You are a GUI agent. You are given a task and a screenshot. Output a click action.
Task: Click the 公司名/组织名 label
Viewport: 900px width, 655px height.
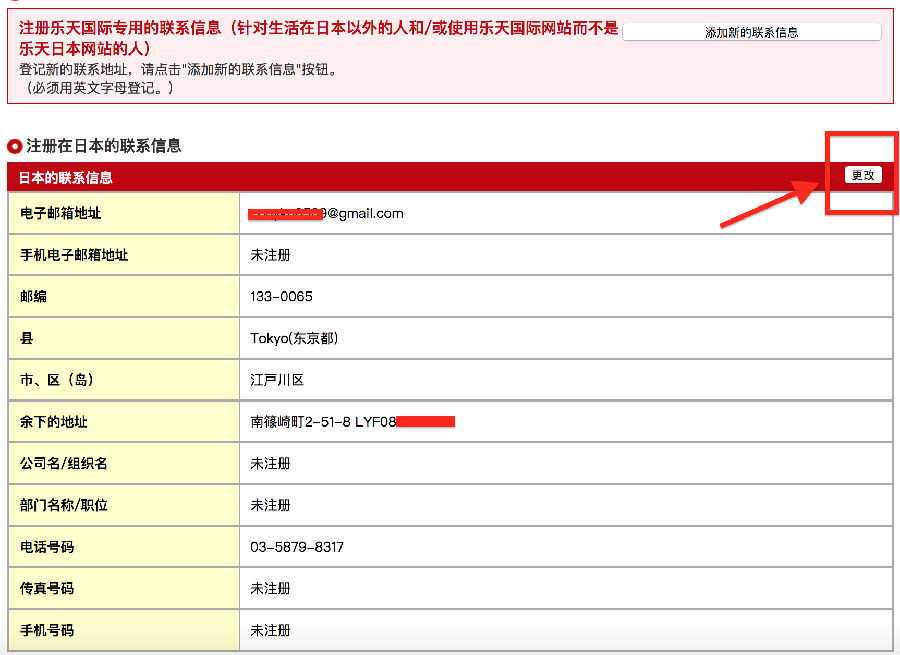point(64,463)
